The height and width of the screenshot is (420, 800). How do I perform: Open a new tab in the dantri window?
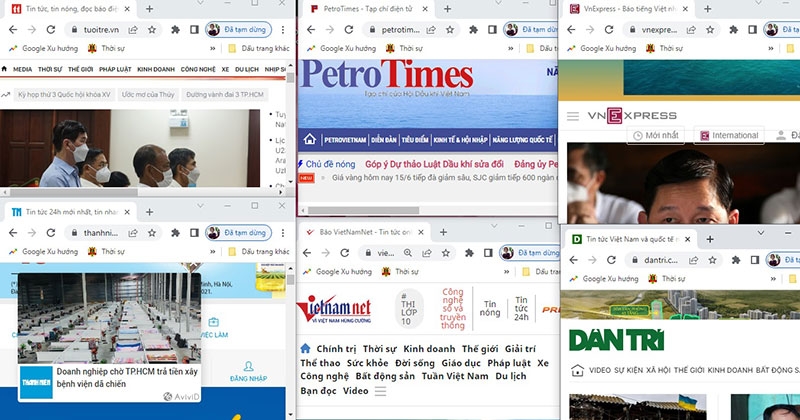(x=710, y=239)
